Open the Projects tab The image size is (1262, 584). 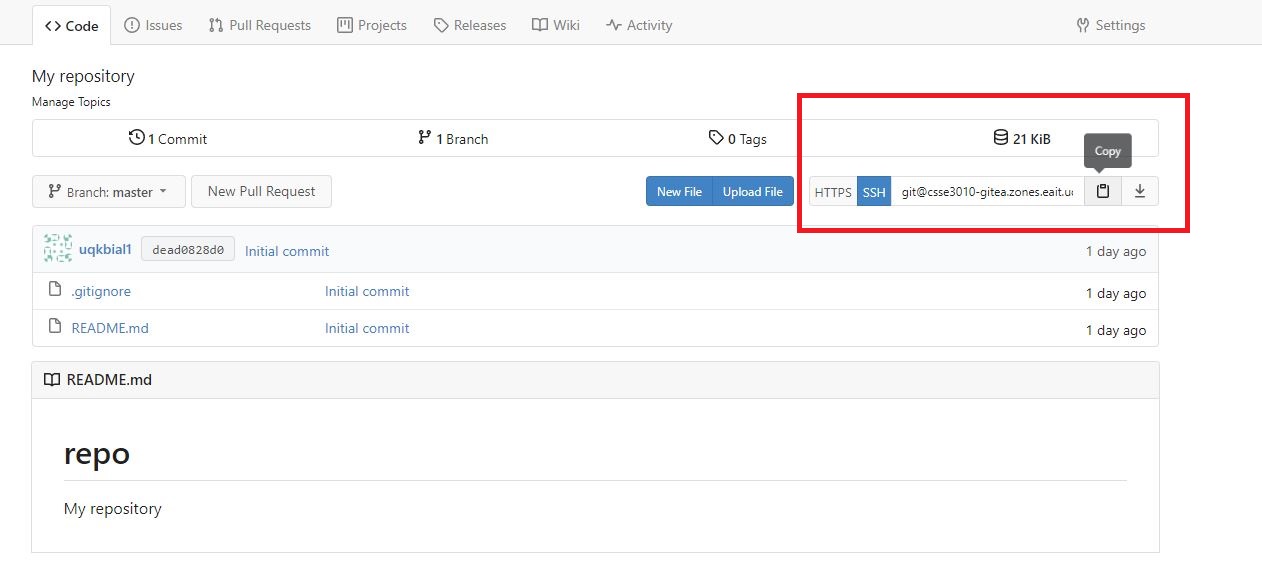[x=372, y=25]
